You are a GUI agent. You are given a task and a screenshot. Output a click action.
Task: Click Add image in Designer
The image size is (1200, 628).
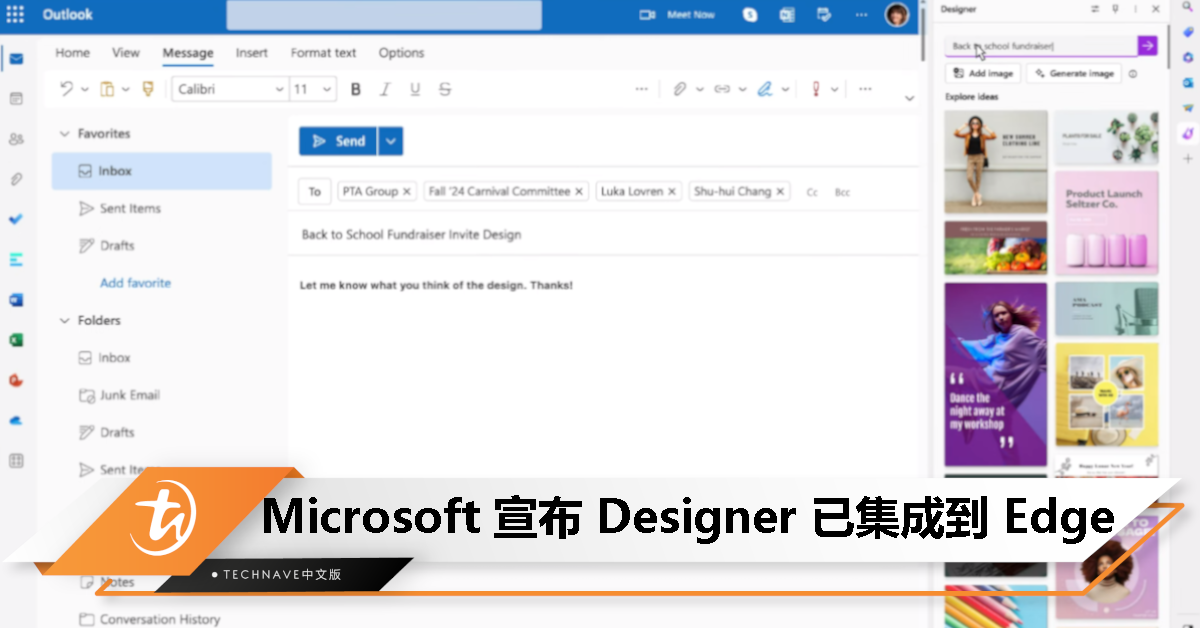click(x=984, y=73)
